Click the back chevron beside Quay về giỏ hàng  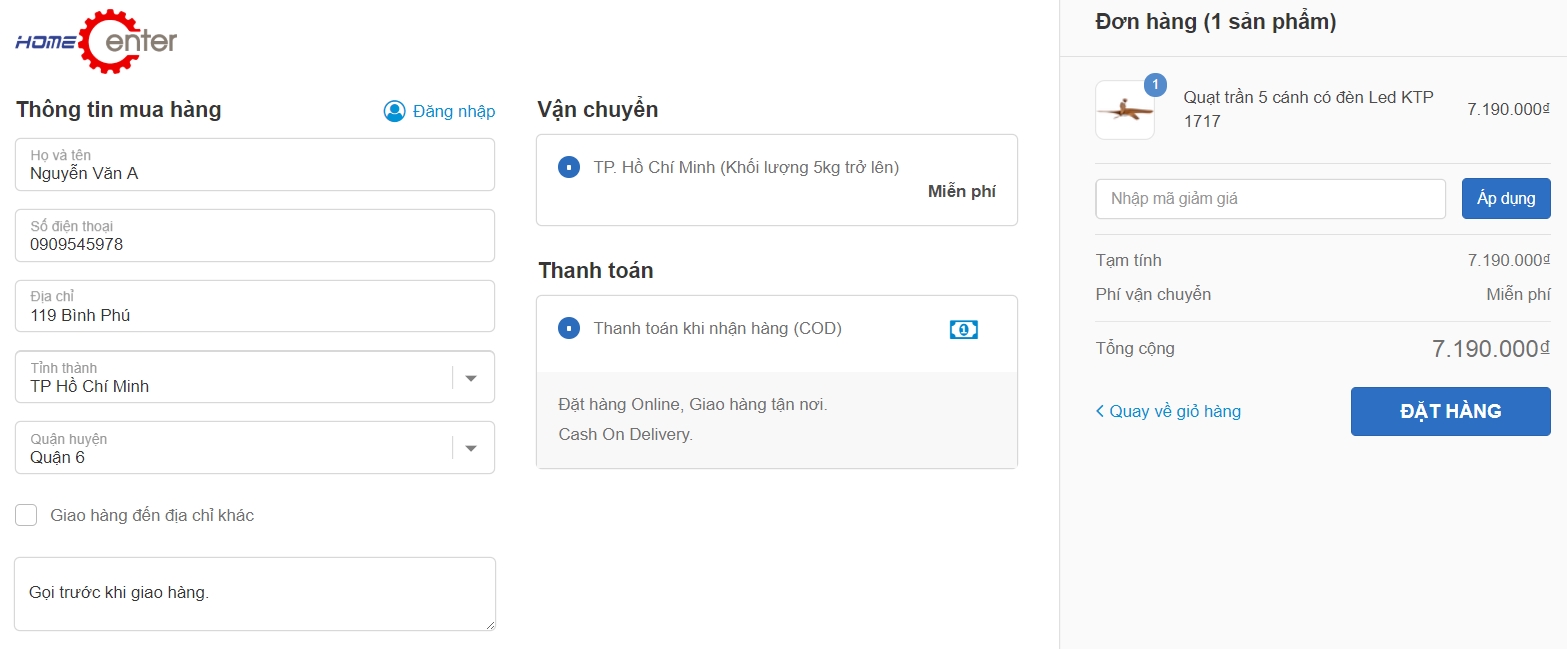[x=1100, y=411]
